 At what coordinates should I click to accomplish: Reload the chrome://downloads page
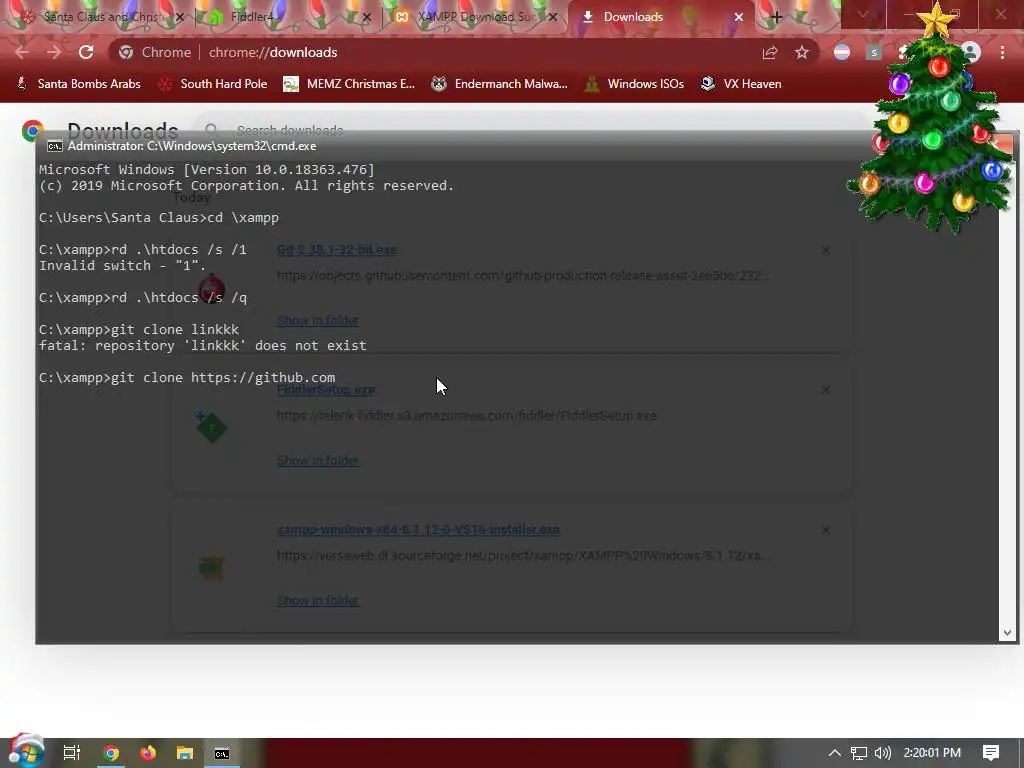tap(86, 52)
